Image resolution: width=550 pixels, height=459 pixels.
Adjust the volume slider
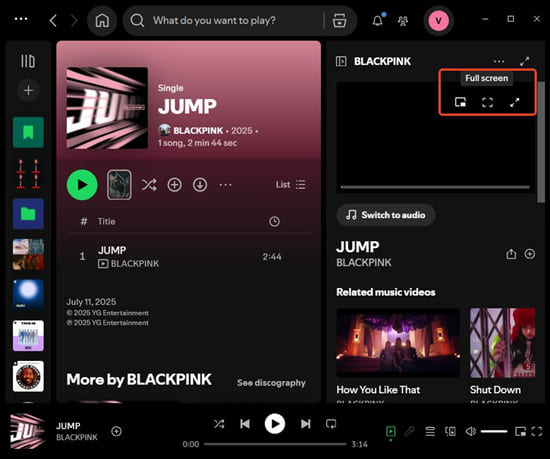(494, 431)
